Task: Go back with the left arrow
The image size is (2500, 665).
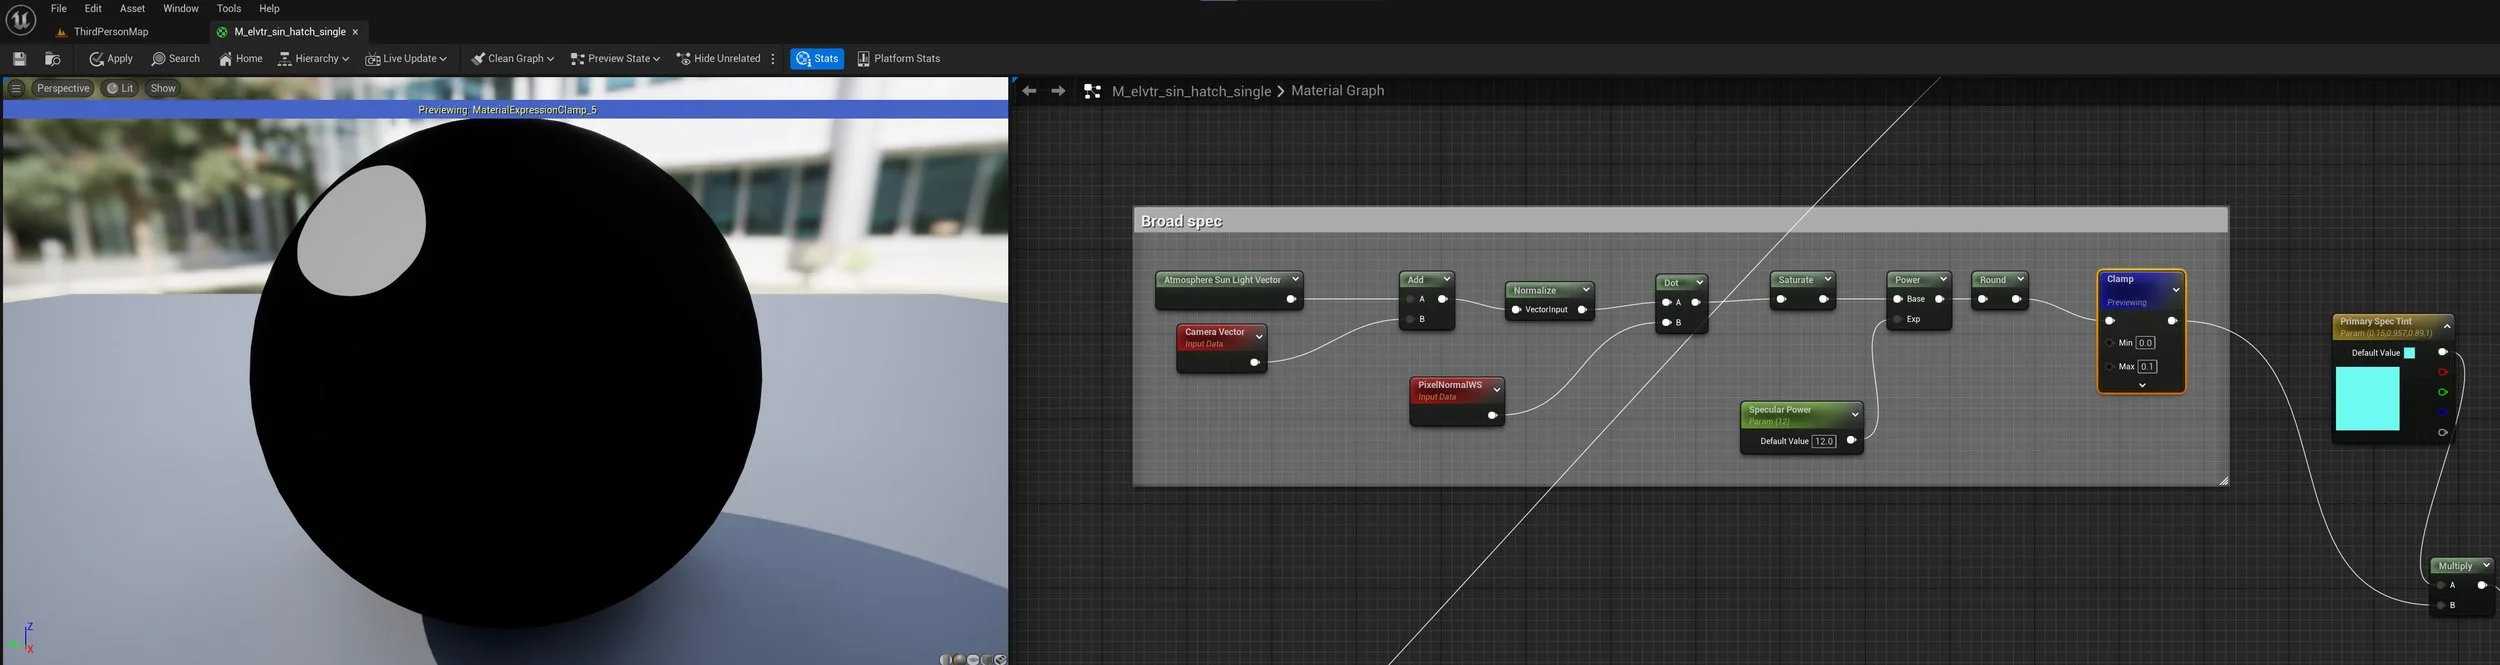Action: (x=1029, y=91)
